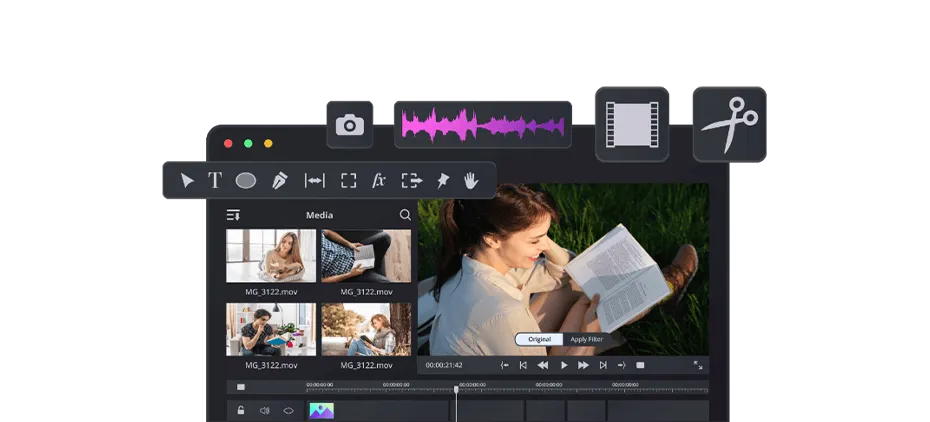Click the fast forward button

(583, 366)
